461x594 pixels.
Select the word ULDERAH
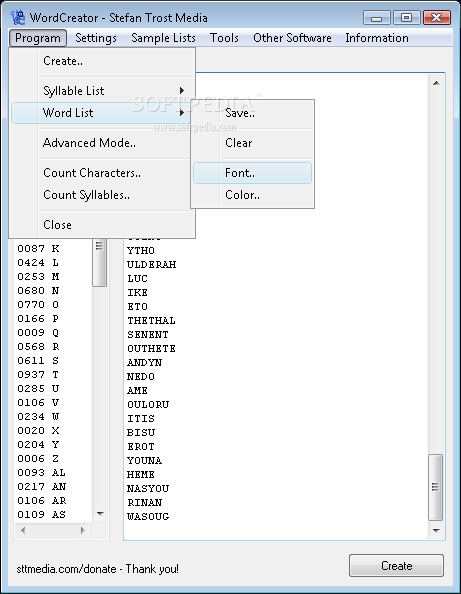click(152, 264)
